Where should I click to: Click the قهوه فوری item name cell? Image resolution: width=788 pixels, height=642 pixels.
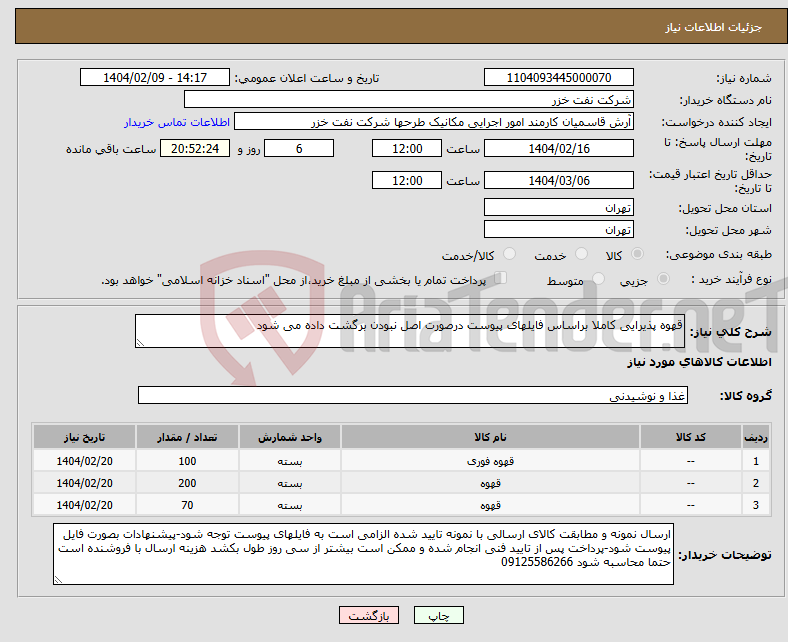490,461
